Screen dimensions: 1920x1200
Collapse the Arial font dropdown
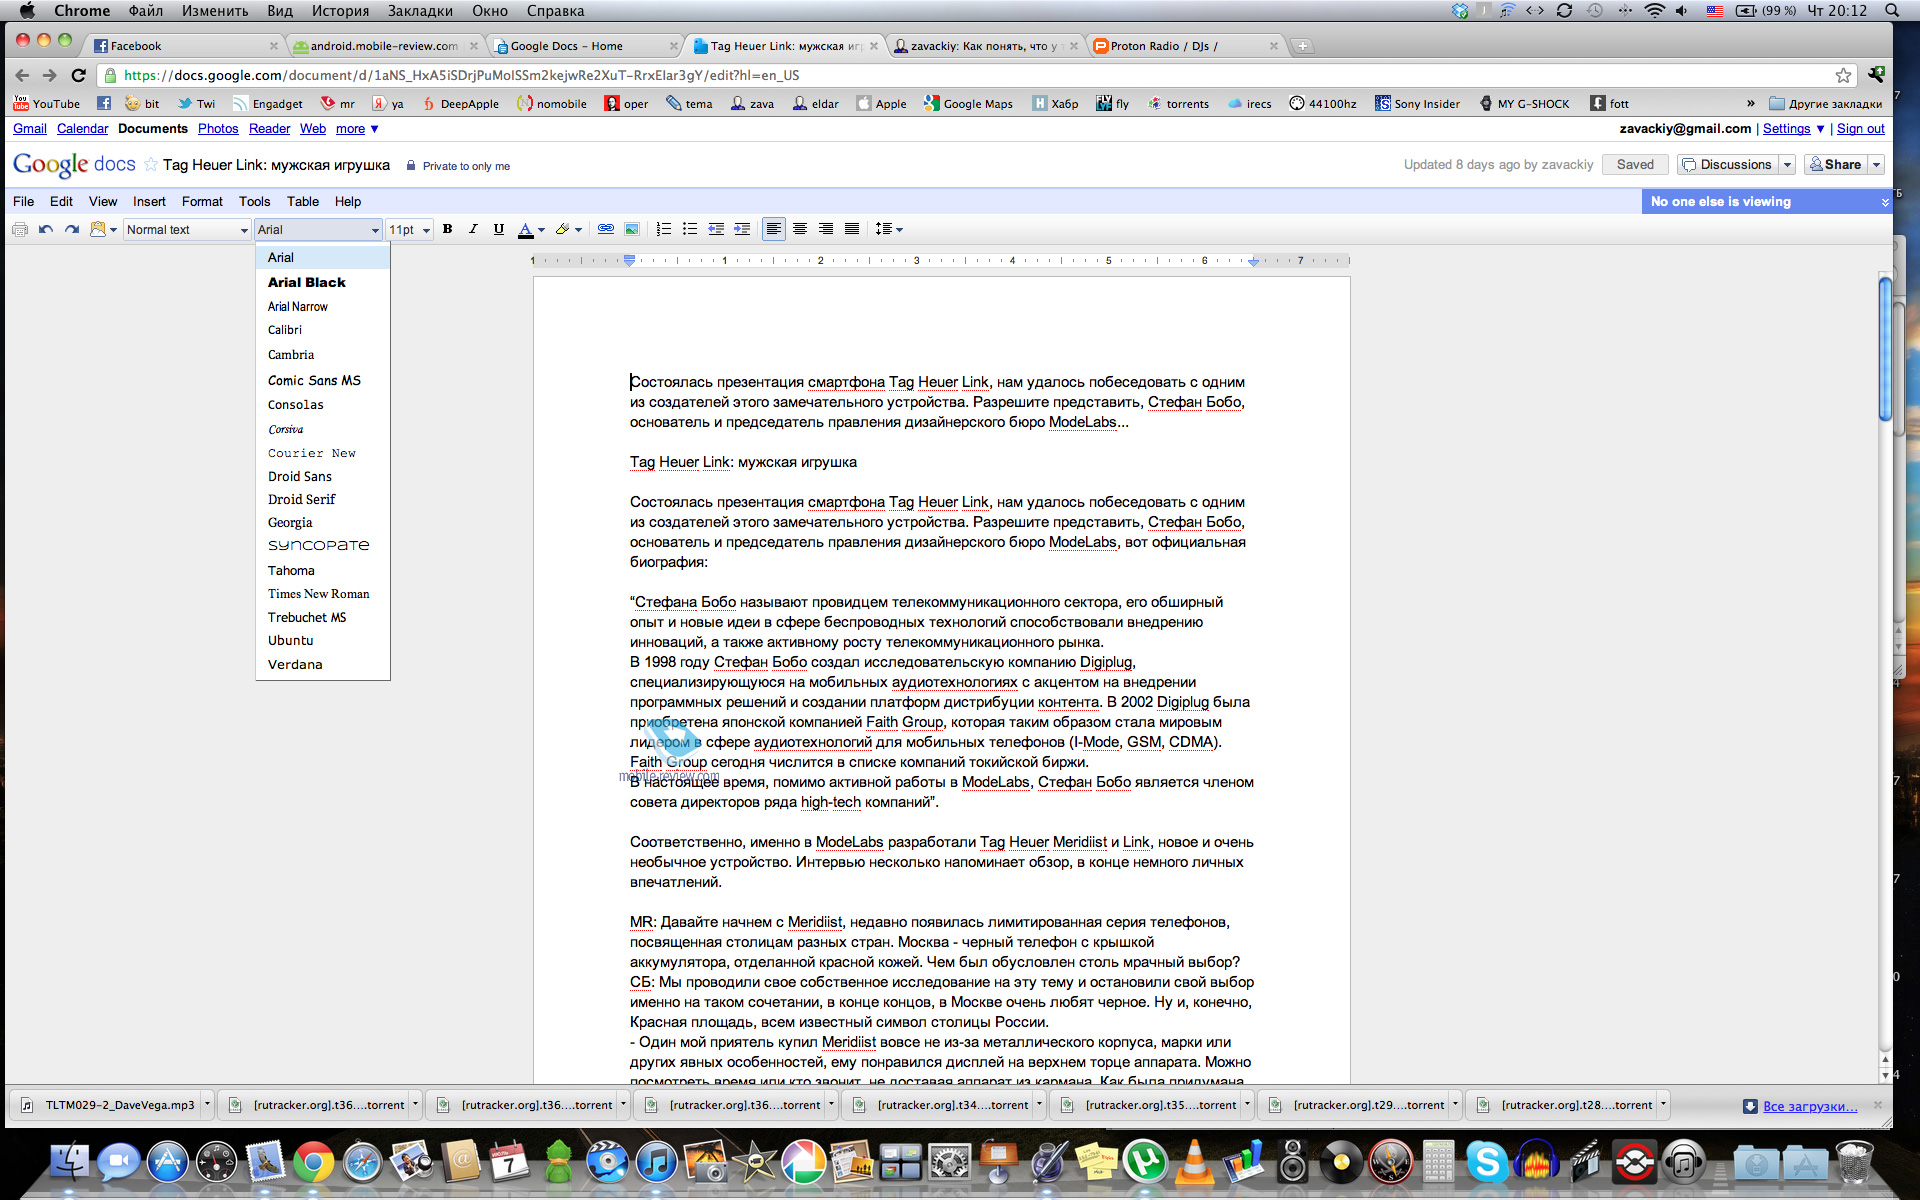click(318, 229)
